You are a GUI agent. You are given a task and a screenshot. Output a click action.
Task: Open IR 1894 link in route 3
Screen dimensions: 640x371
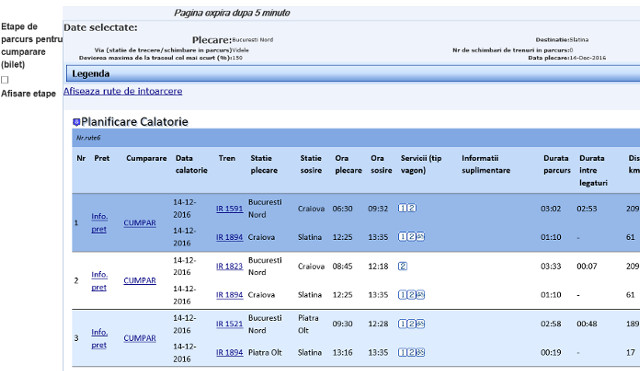(229, 352)
